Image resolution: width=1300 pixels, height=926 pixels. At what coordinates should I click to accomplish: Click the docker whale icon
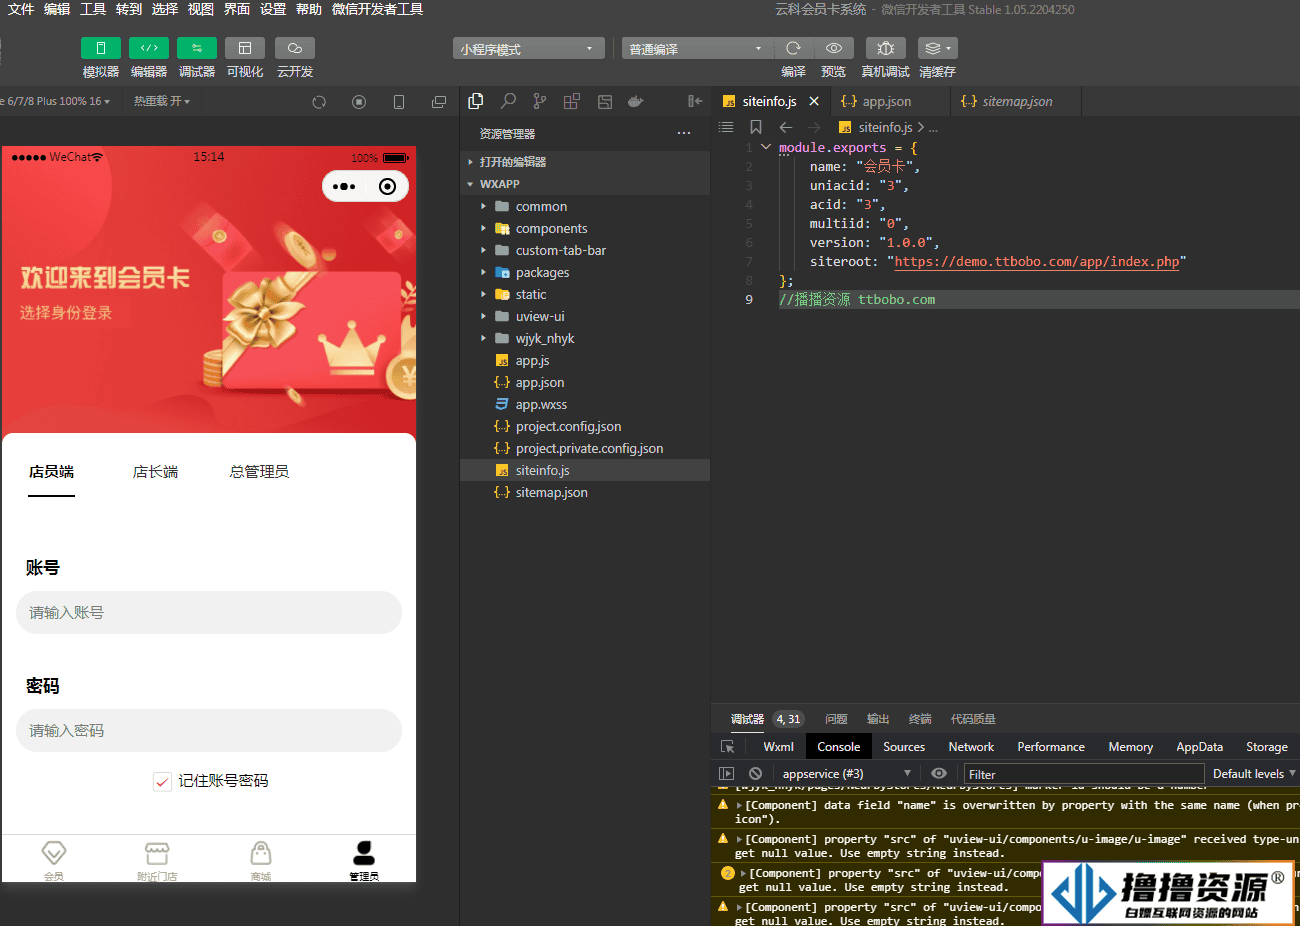635,101
